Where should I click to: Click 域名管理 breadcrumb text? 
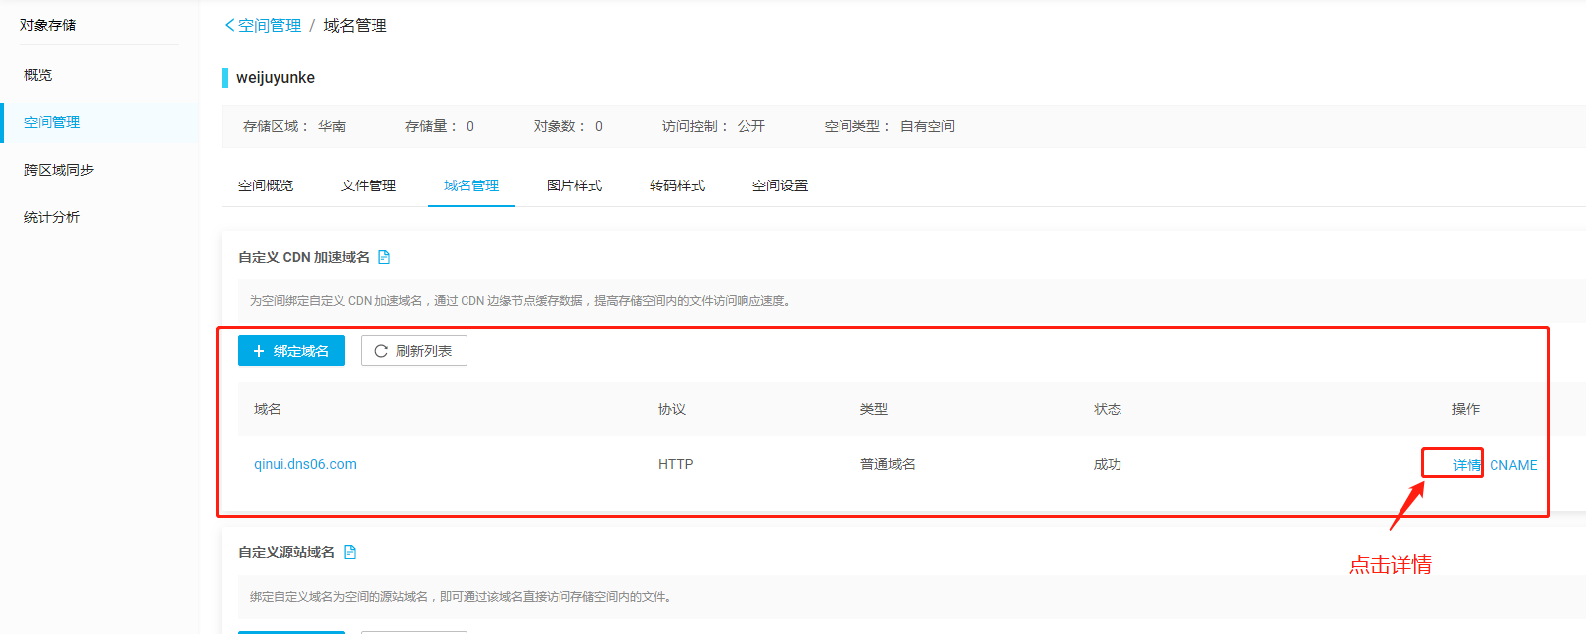355,25
